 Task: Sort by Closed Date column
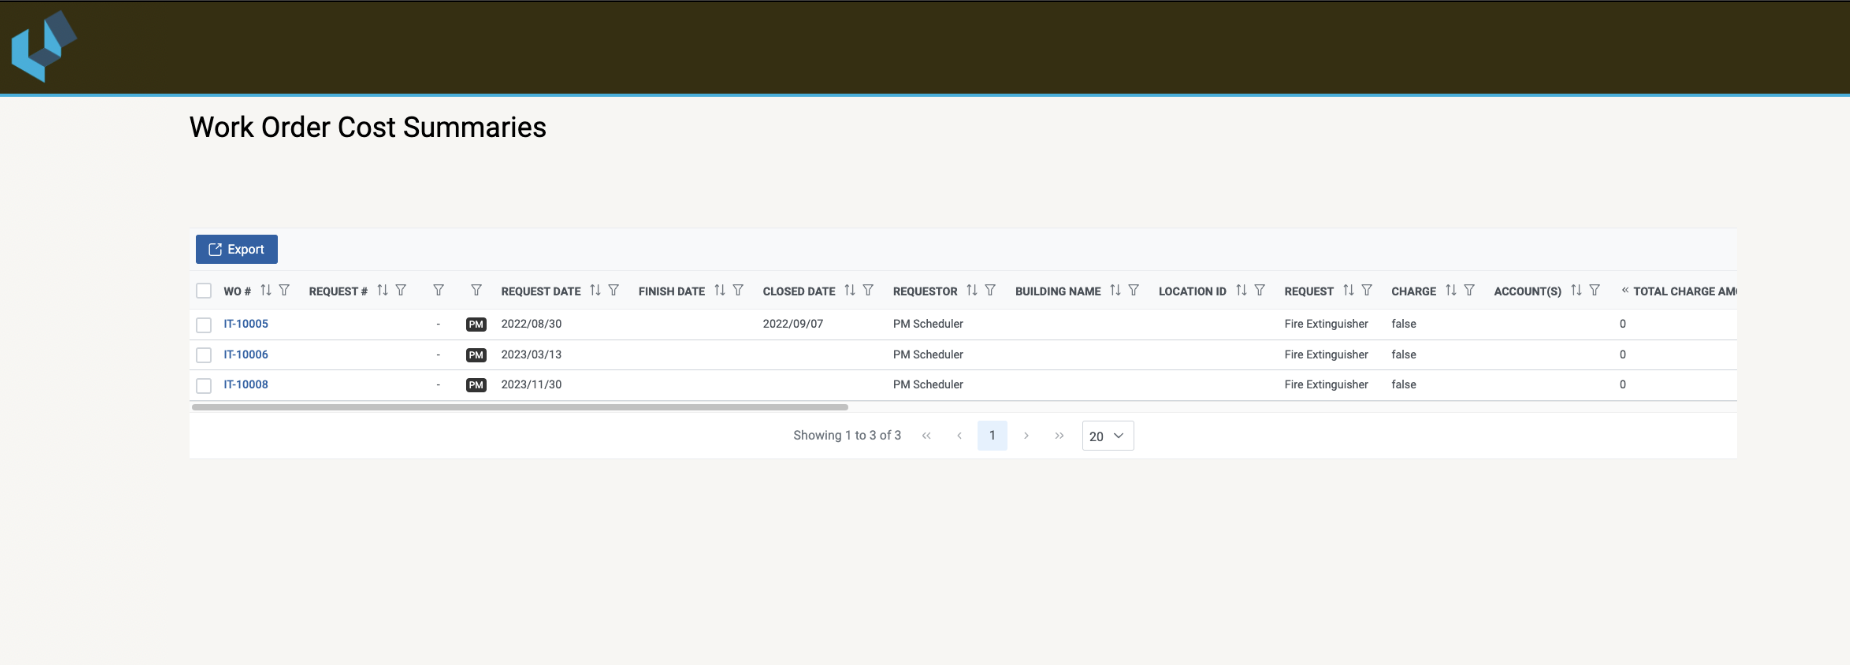[x=849, y=290]
